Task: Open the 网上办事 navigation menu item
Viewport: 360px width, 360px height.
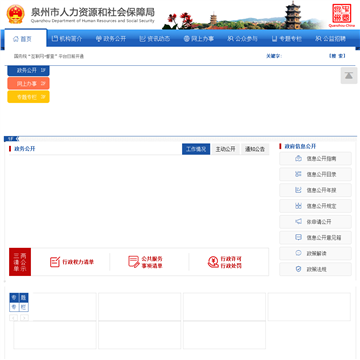Action: tap(199, 39)
